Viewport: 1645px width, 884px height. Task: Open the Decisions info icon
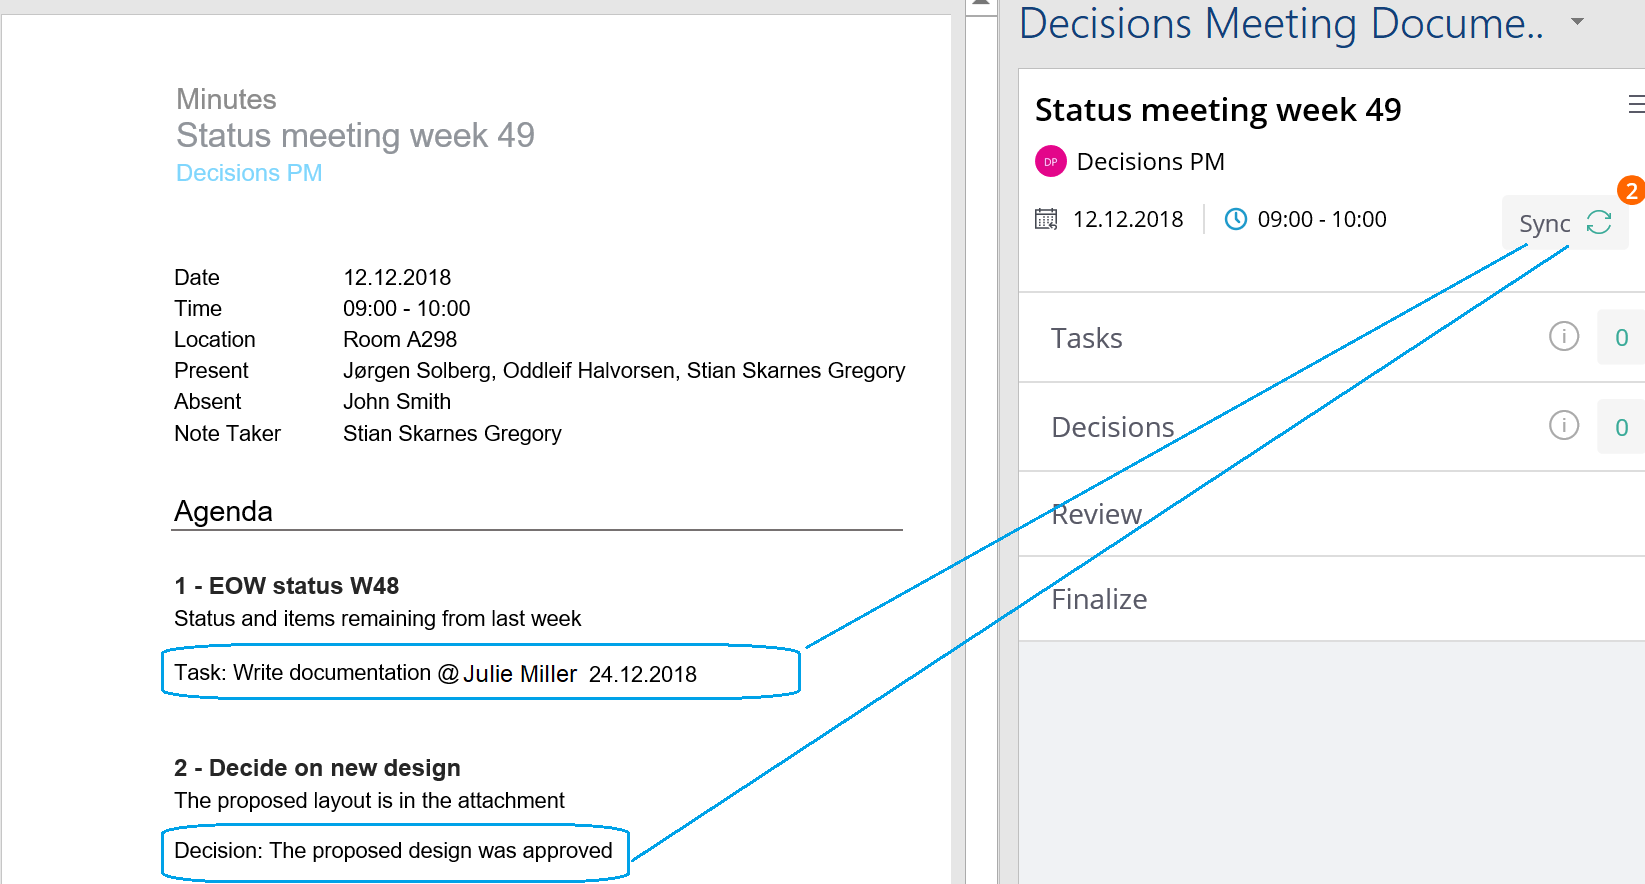[x=1564, y=426]
